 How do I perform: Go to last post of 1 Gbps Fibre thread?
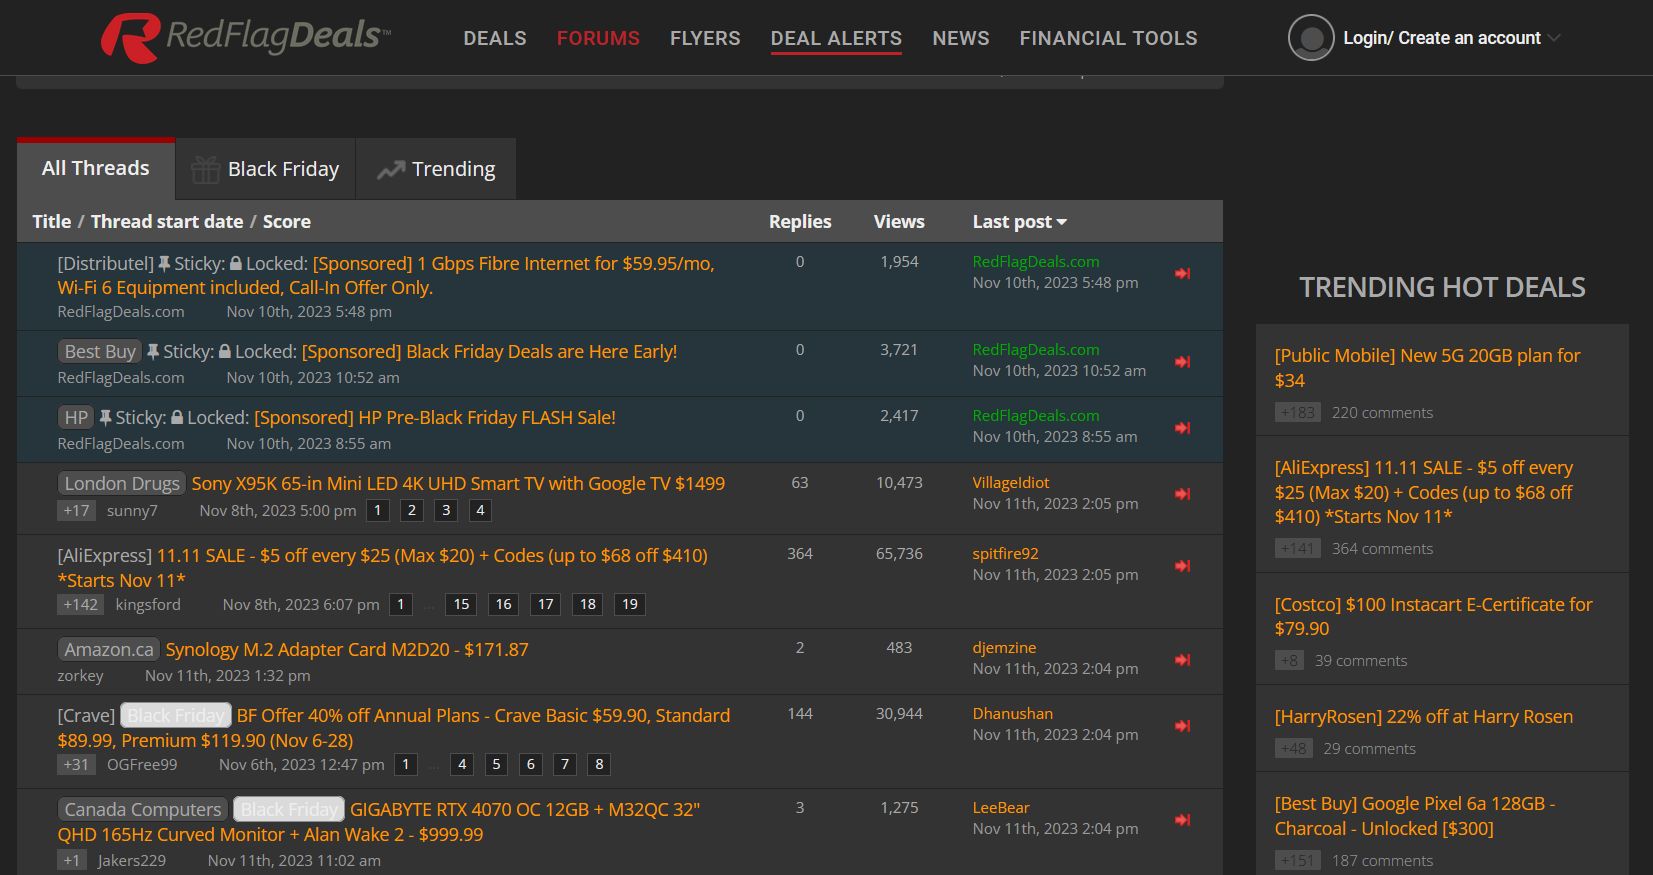tap(1182, 273)
